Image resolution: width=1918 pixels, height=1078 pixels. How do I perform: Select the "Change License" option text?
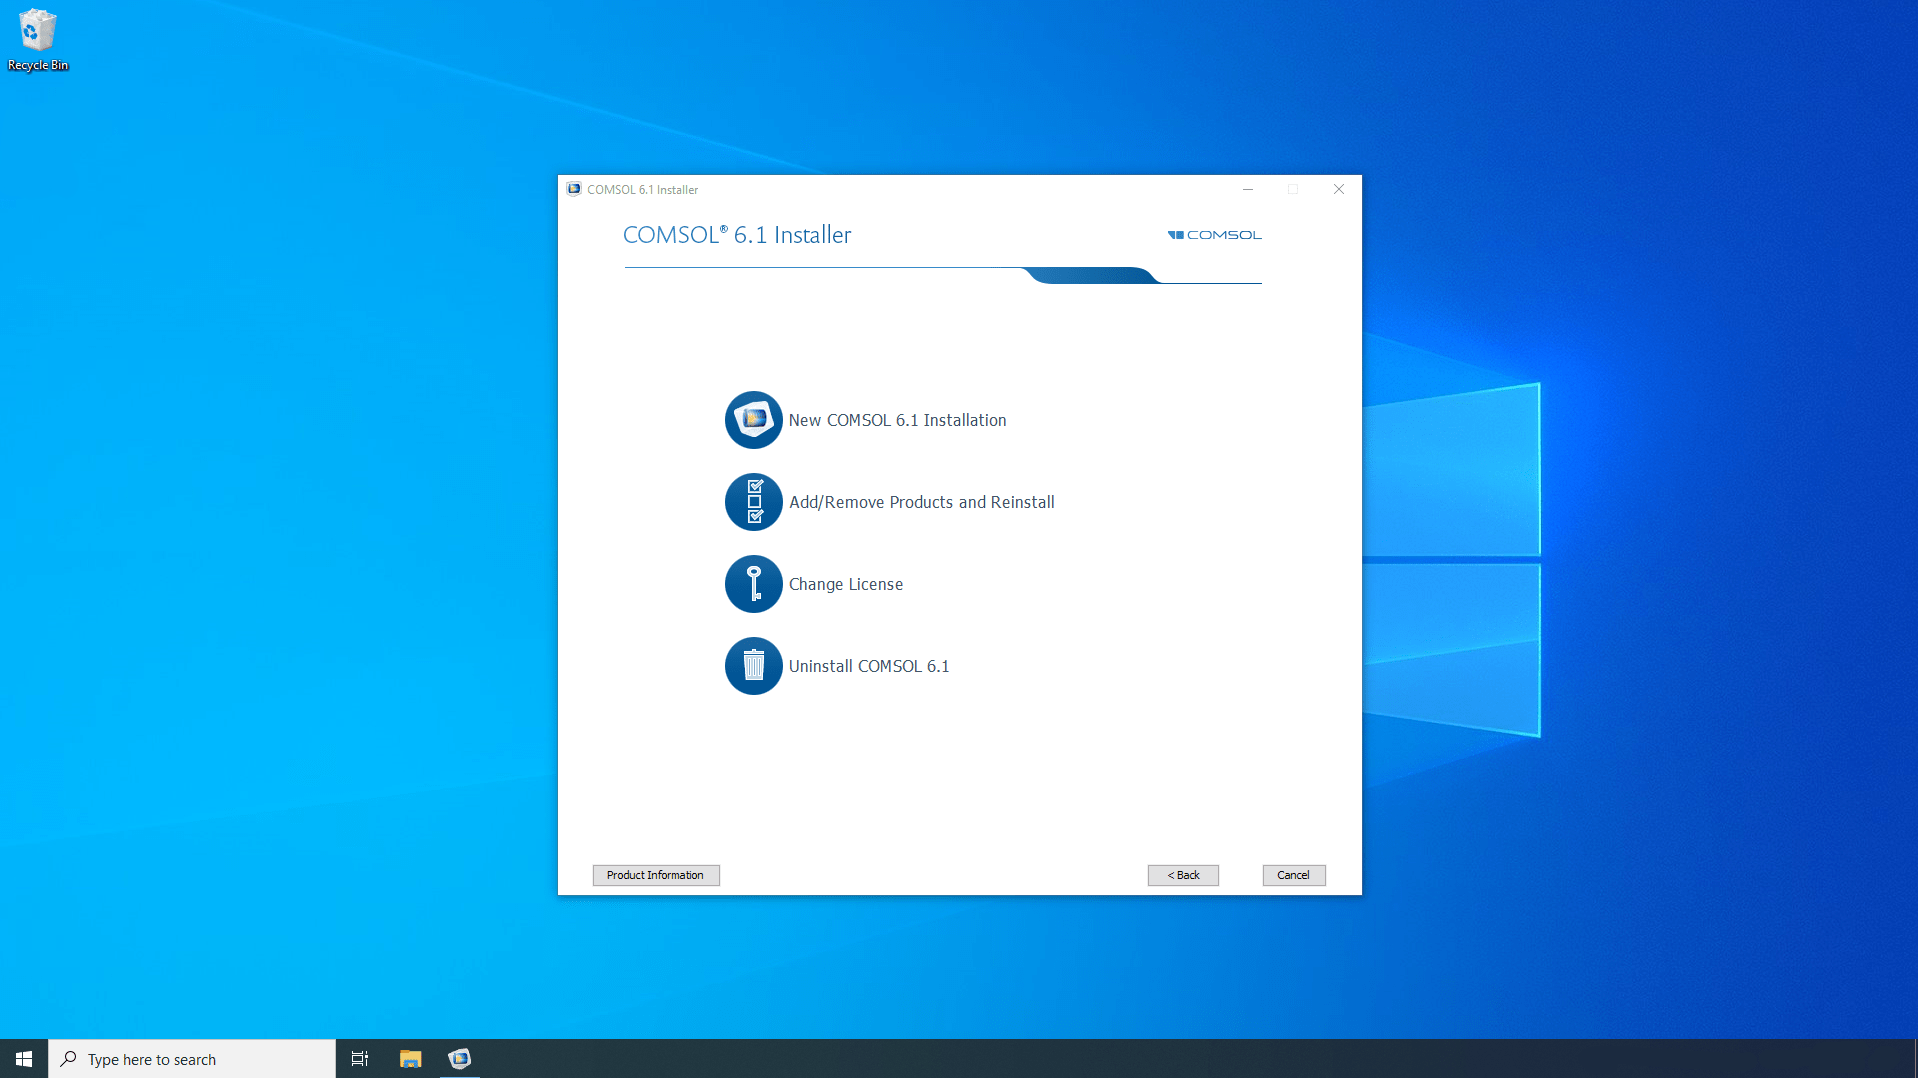pyautogui.click(x=845, y=584)
